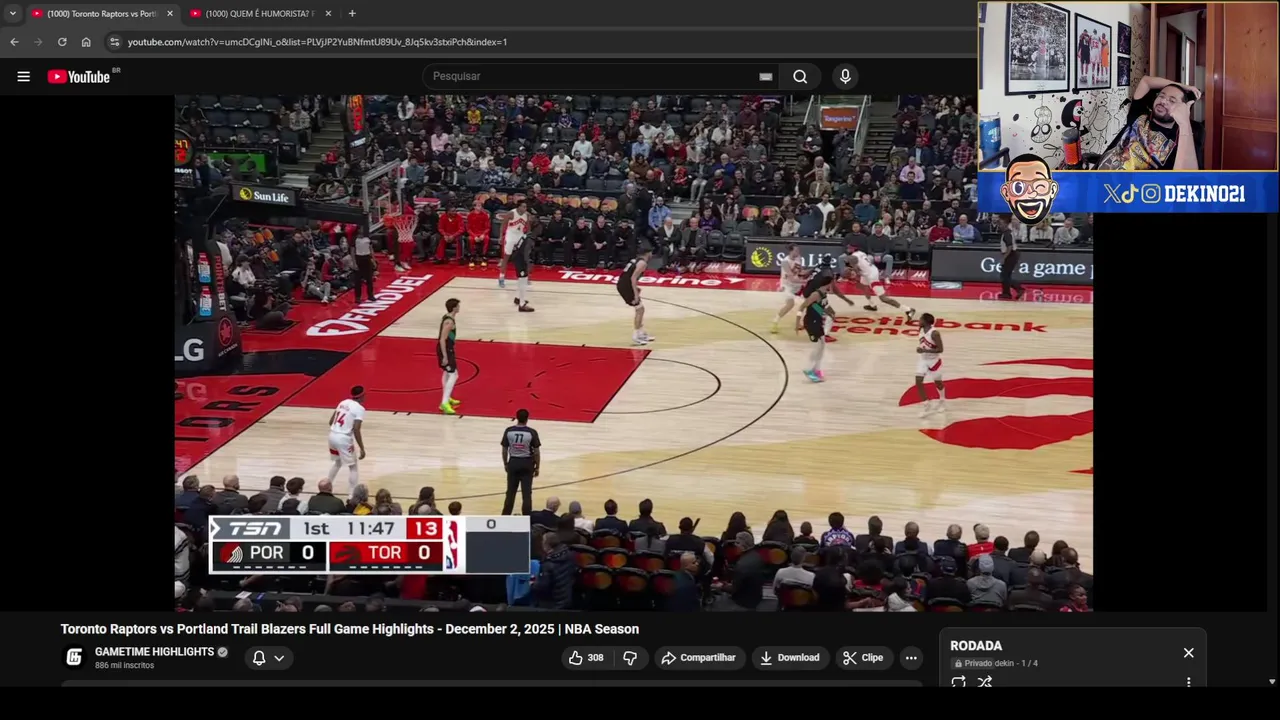Click the video player to pause playback
The height and width of the screenshot is (720, 1280).
633,353
